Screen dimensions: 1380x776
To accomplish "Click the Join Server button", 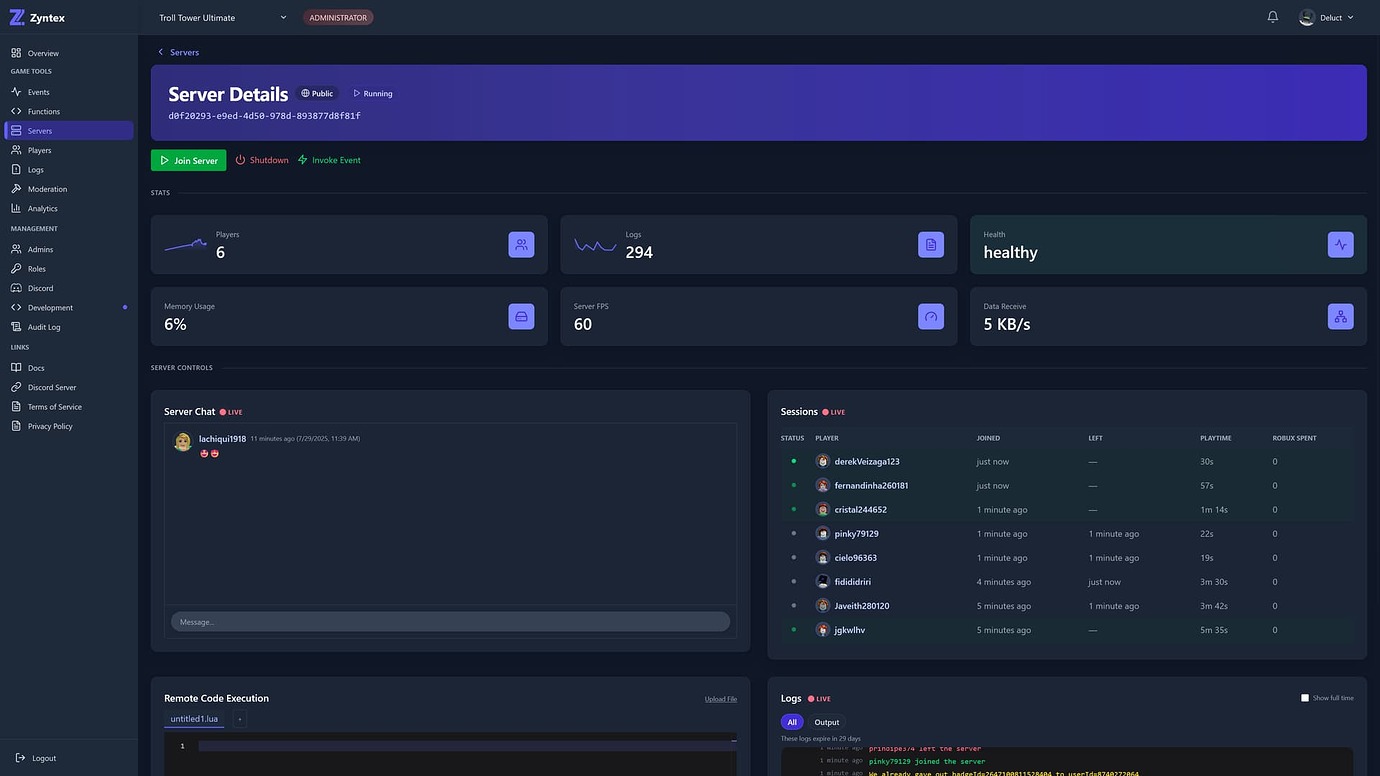I will pos(188,160).
